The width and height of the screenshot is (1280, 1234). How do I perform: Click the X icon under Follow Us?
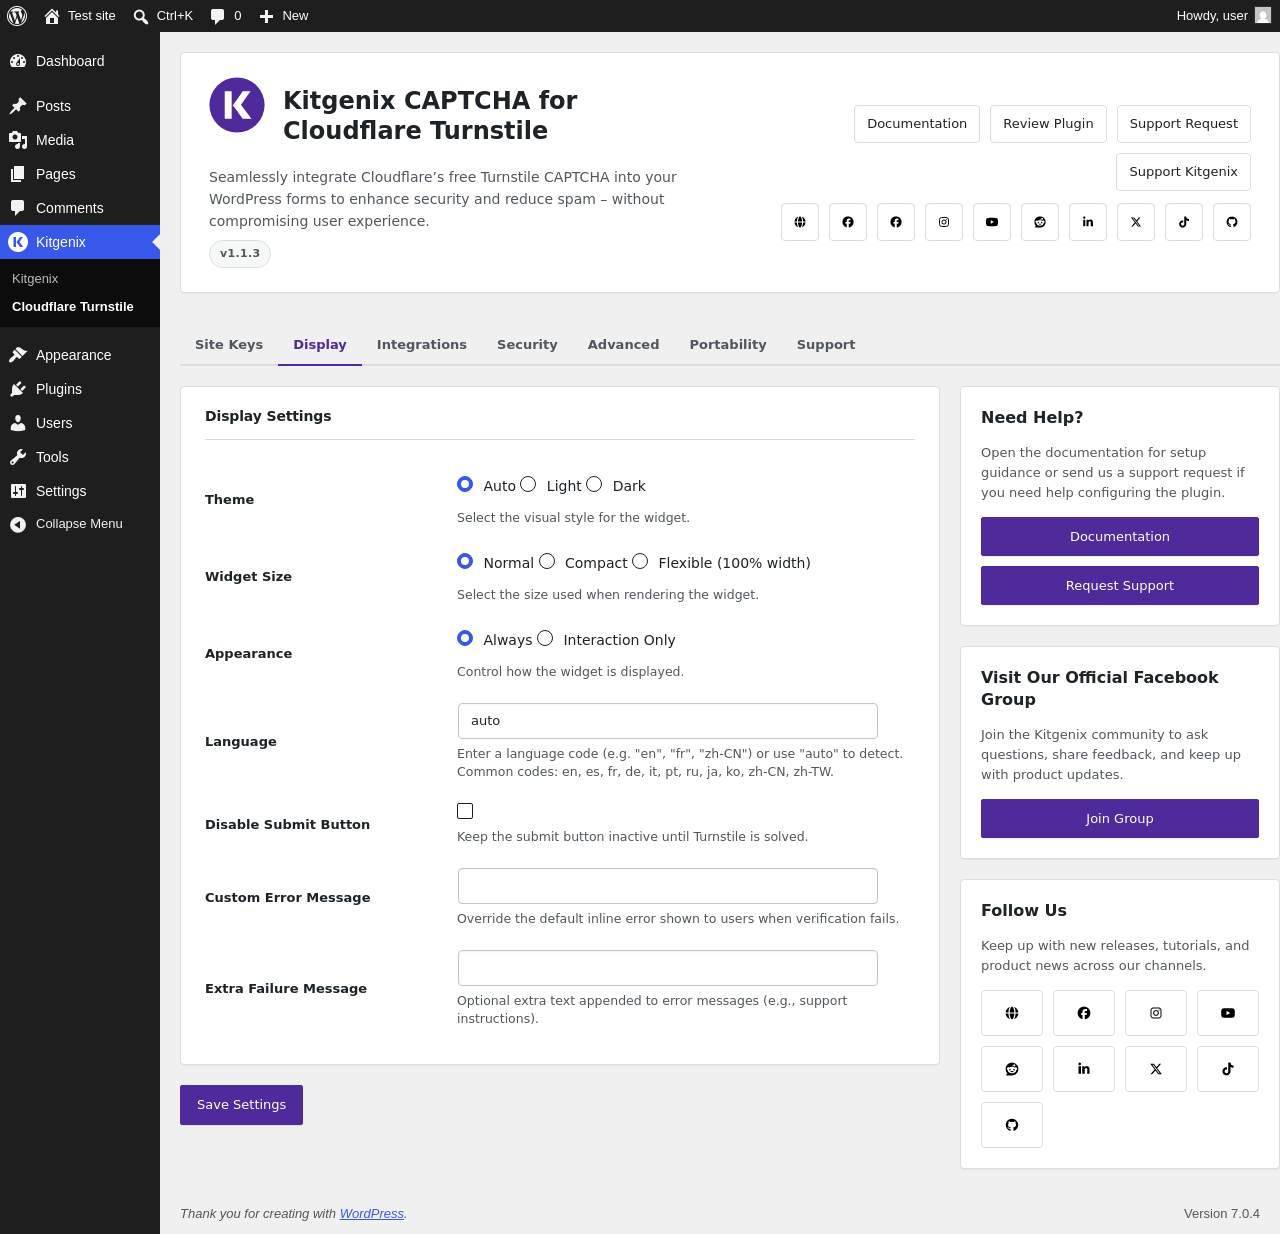(x=1156, y=1069)
